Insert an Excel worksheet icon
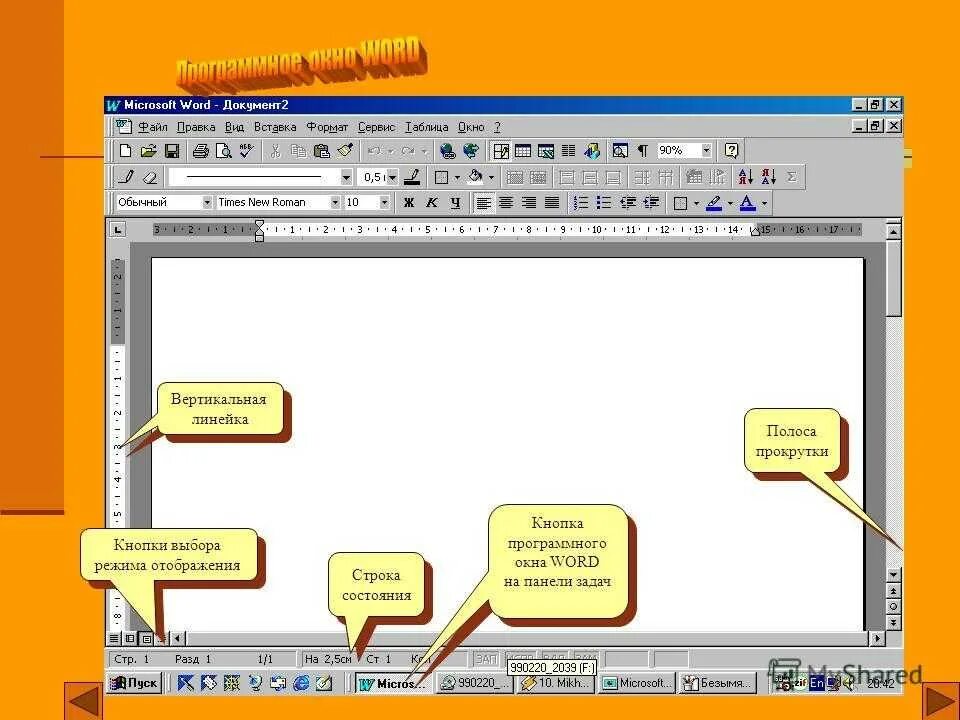 tap(546, 151)
